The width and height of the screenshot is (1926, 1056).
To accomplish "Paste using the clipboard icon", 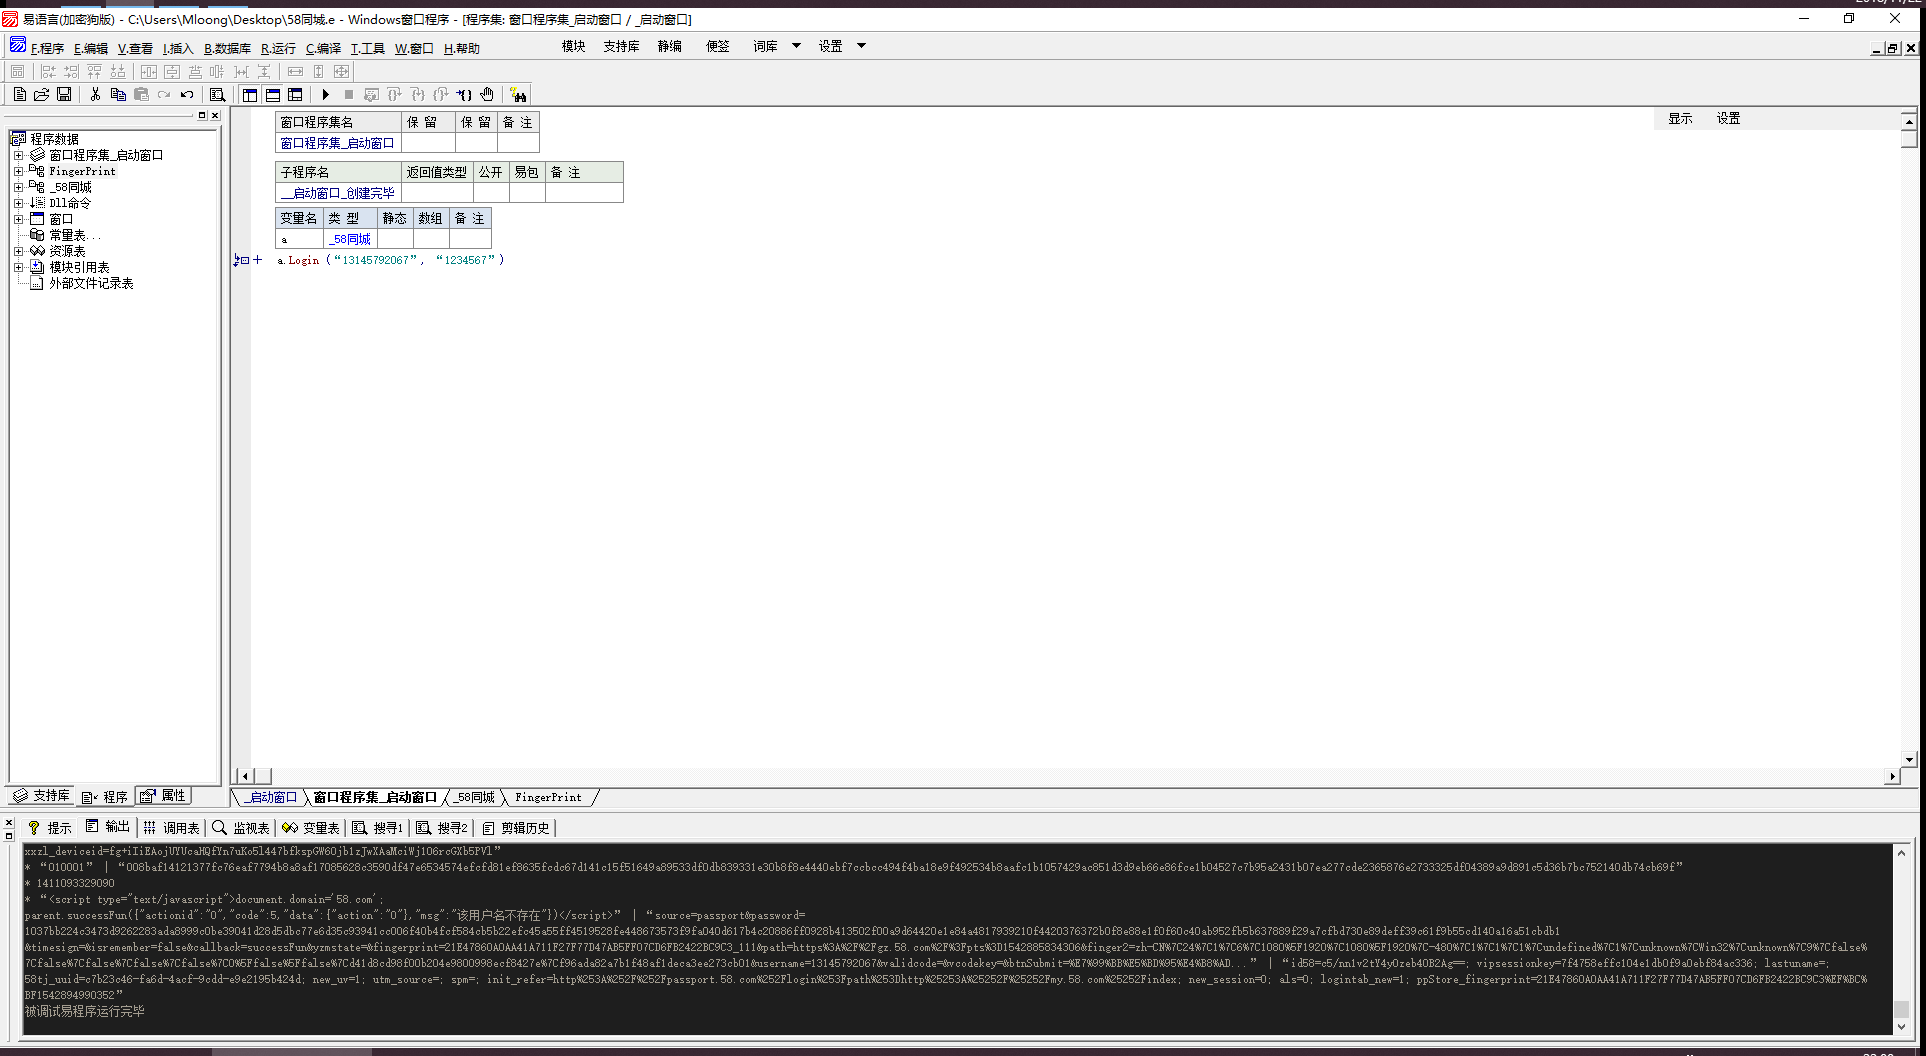I will point(141,94).
